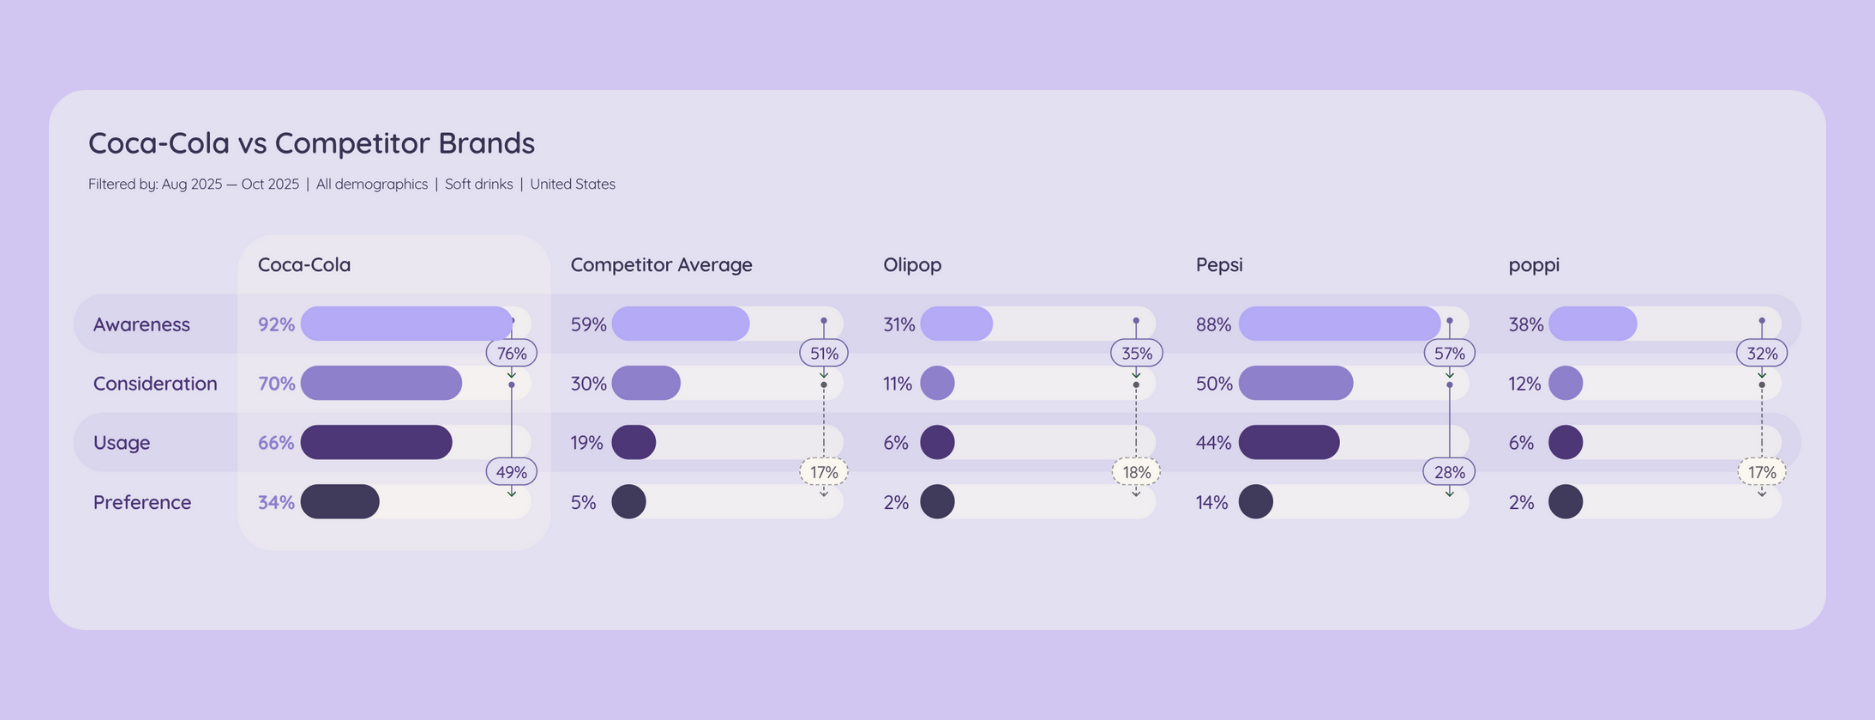This screenshot has height=720, width=1875.
Task: Click Pepsi's 57% conversion badge
Action: coord(1449,353)
